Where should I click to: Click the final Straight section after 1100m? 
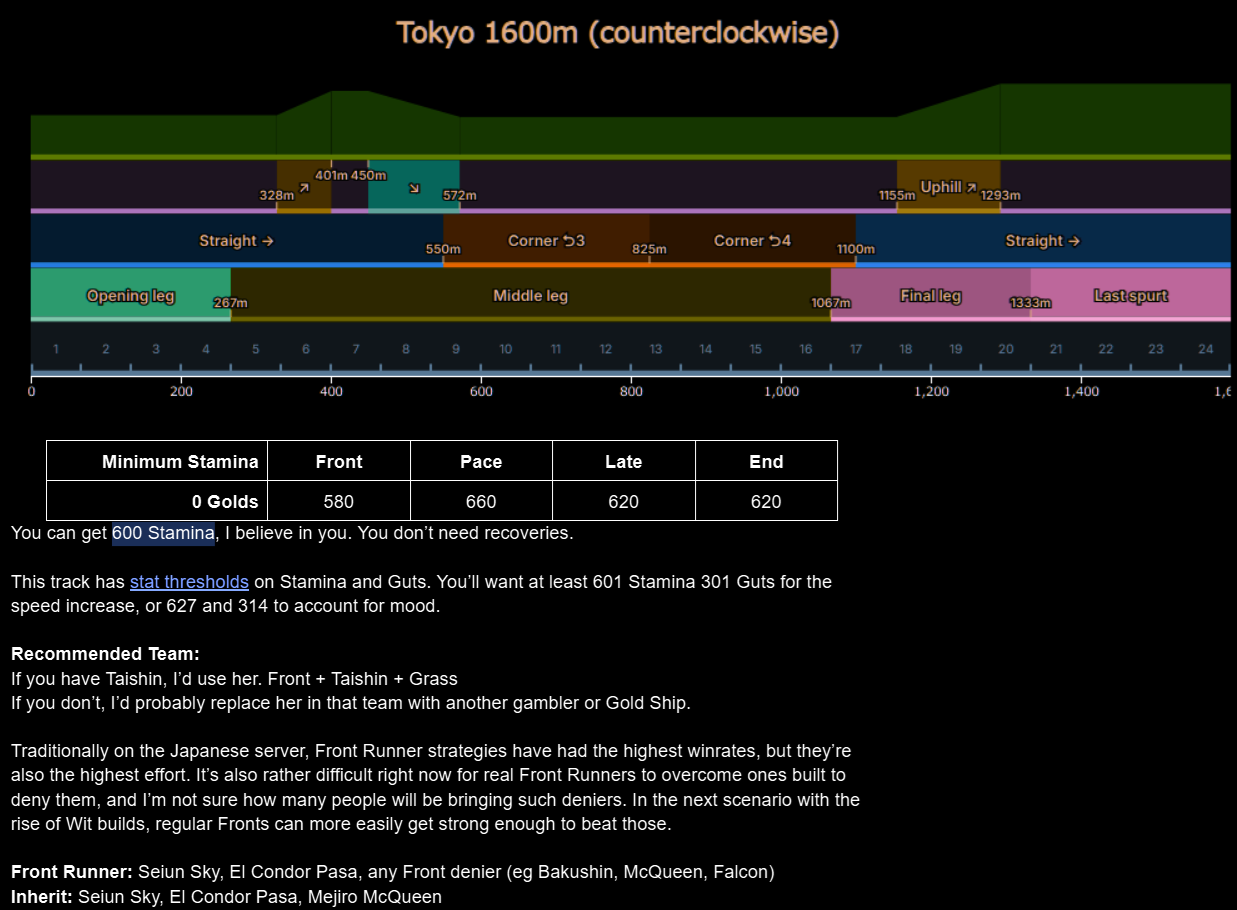[x=1043, y=240]
